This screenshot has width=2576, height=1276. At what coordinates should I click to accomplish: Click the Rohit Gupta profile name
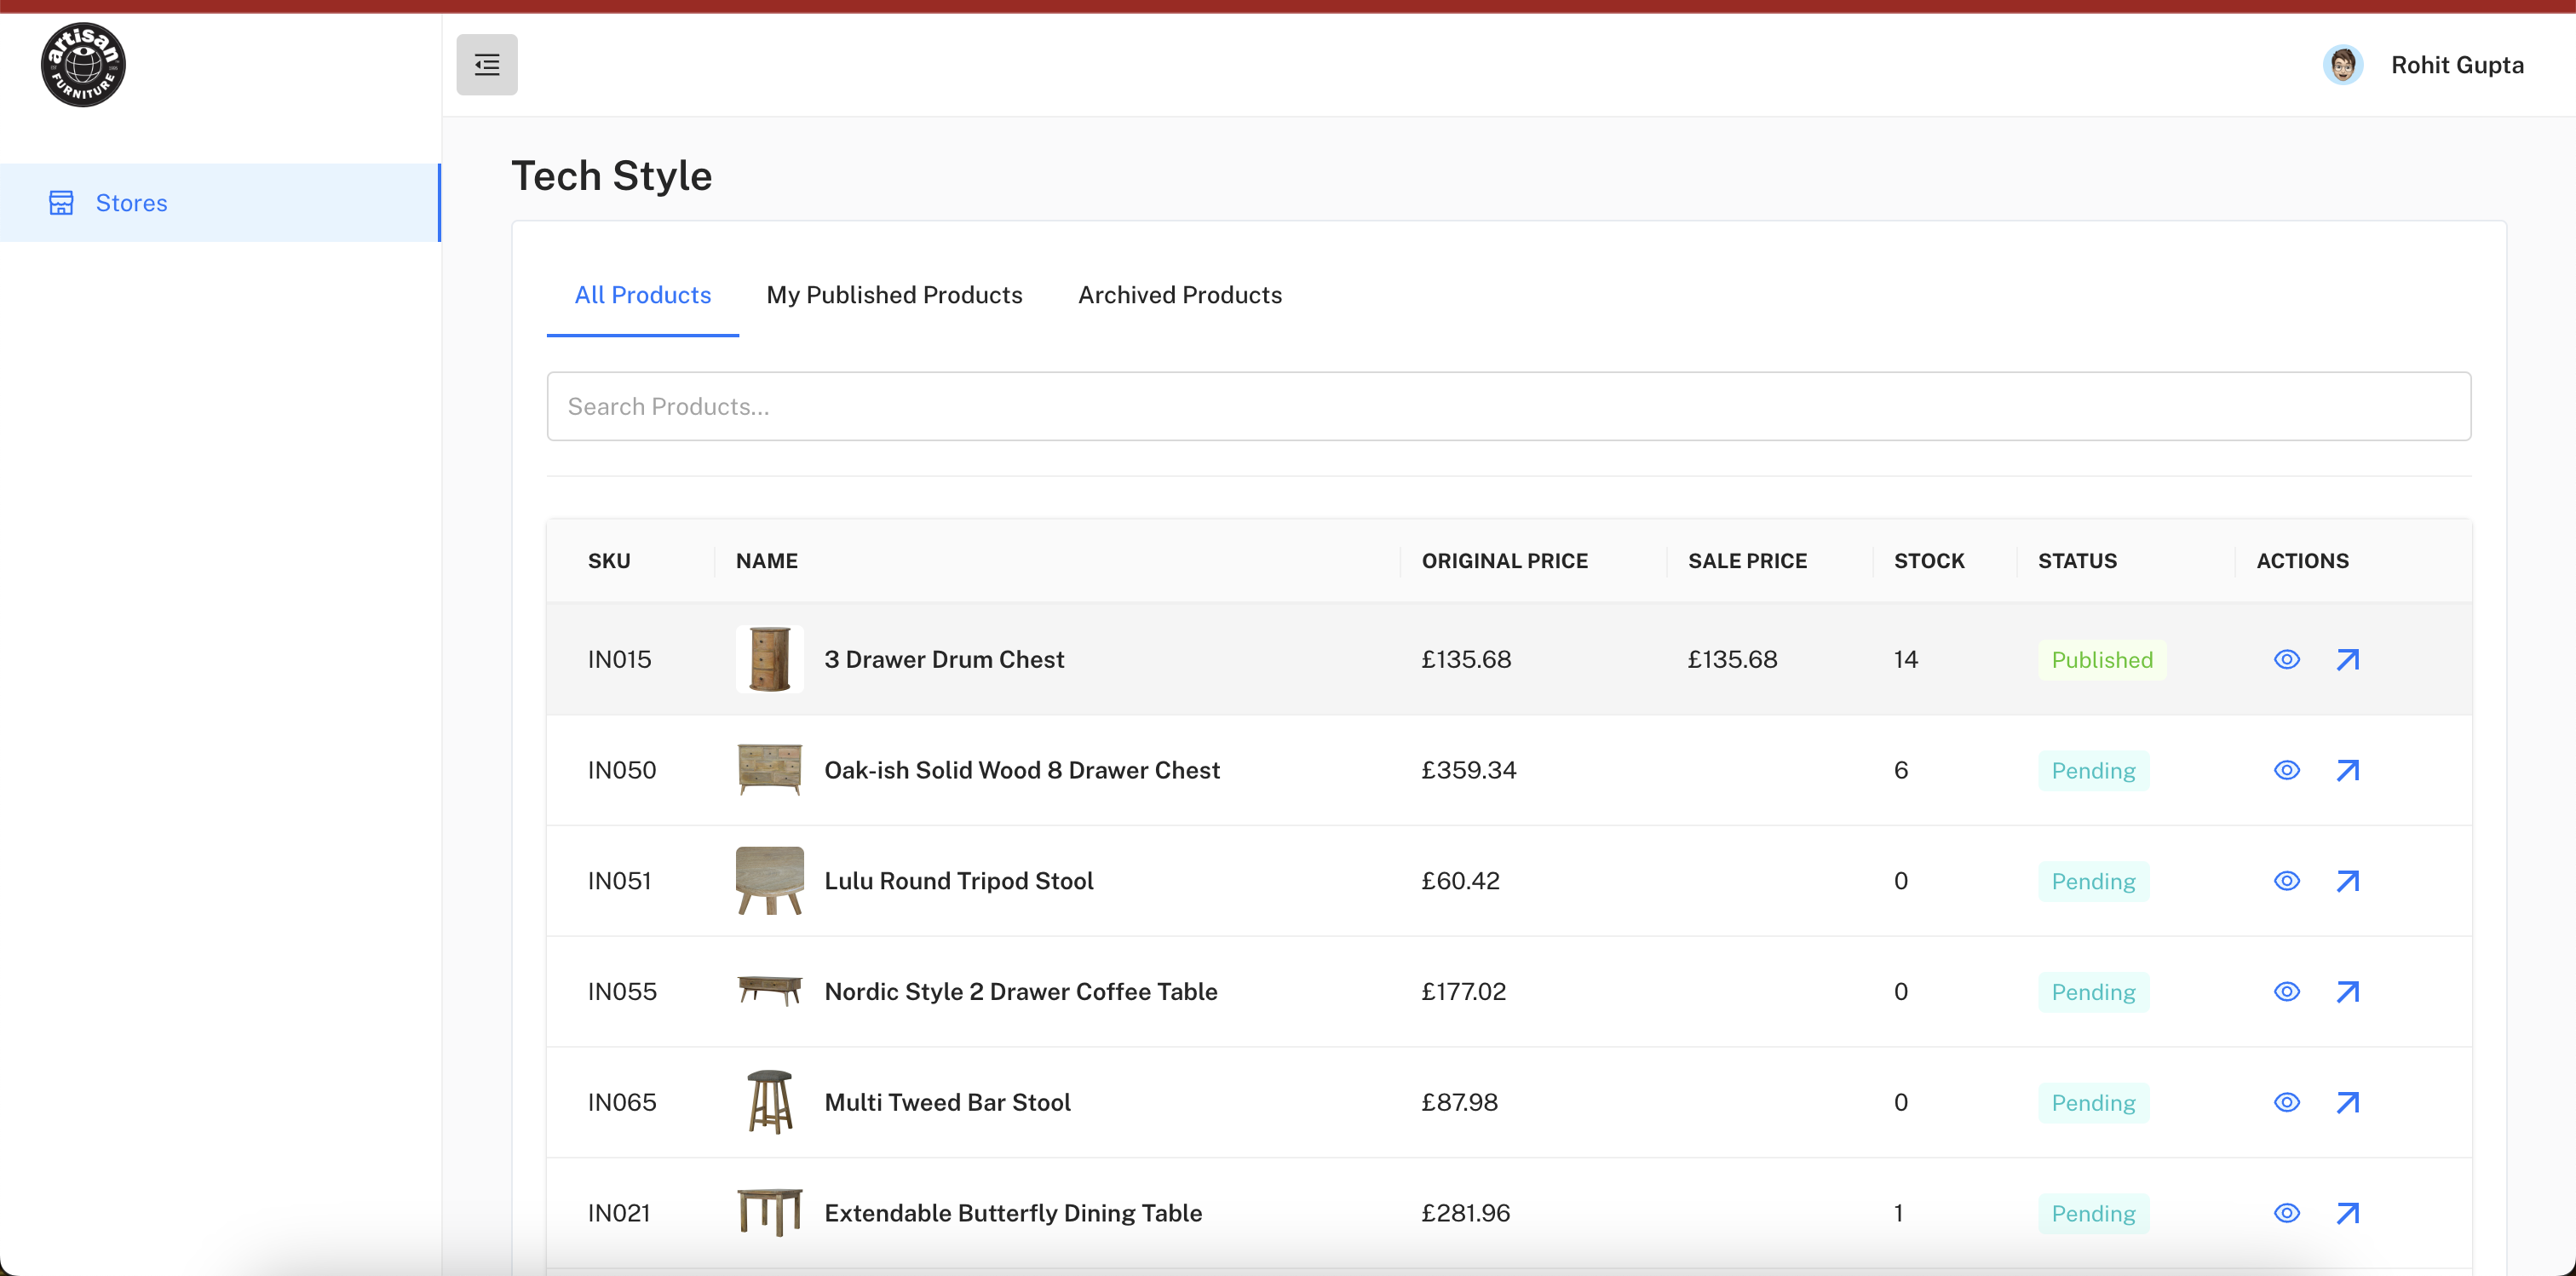click(2456, 65)
